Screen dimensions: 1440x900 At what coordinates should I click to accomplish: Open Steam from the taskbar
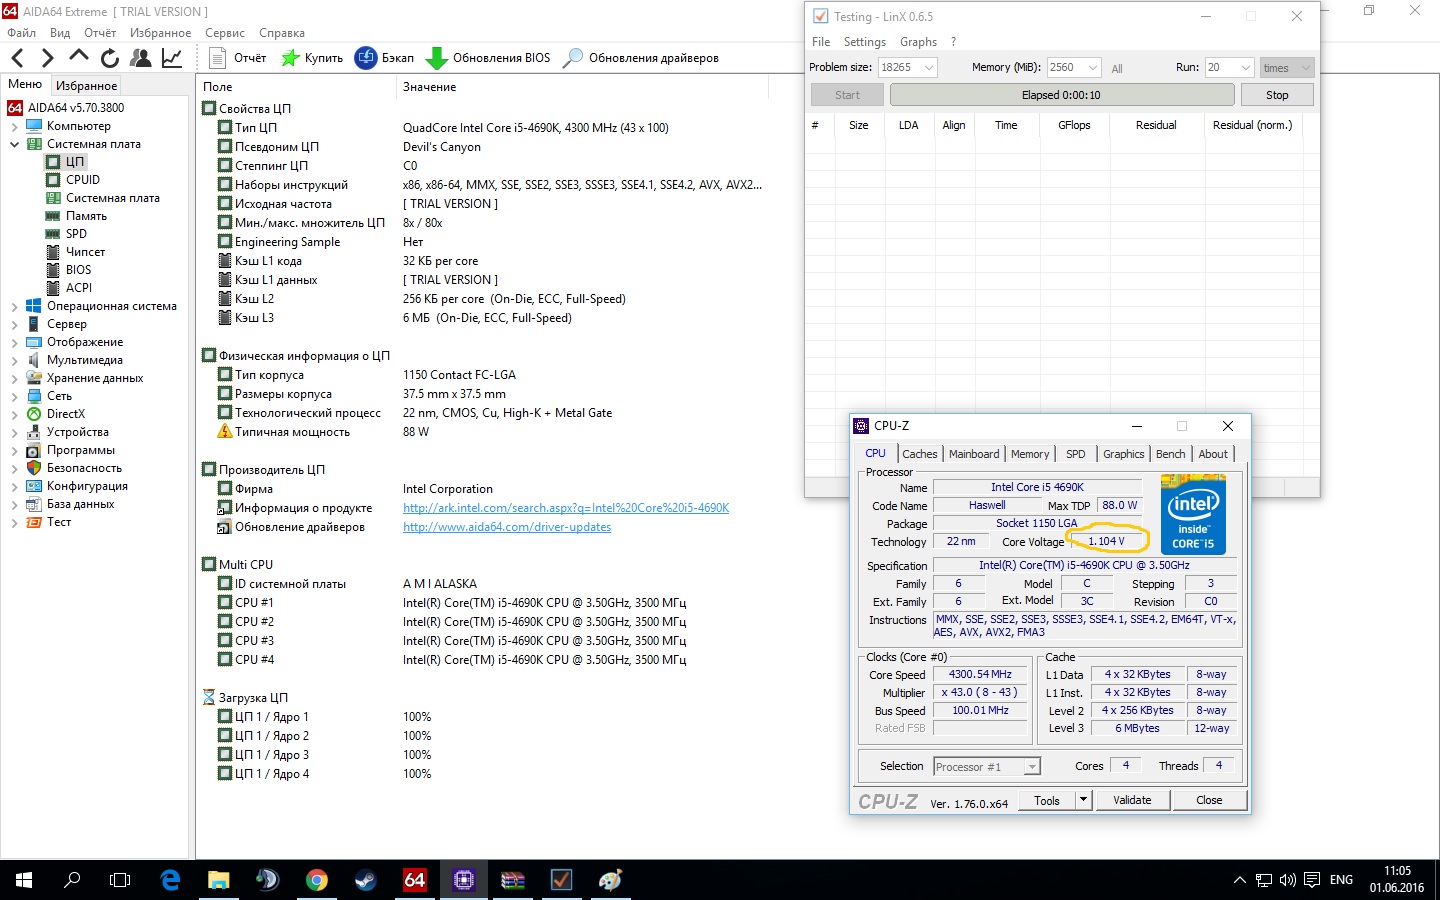[x=366, y=880]
